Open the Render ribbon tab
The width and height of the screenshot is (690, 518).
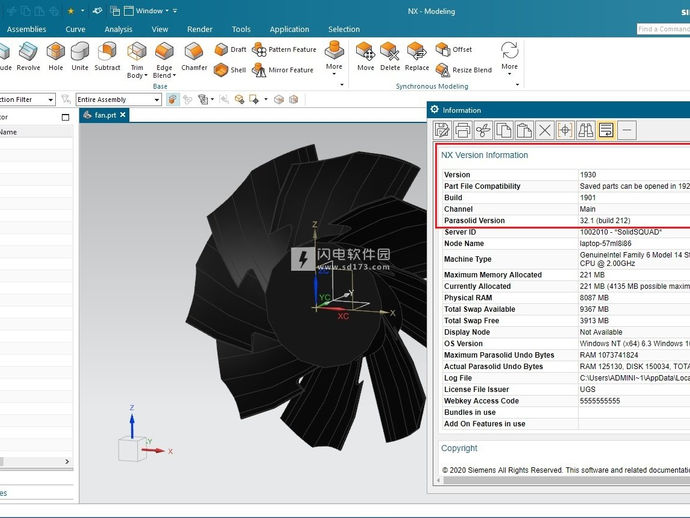click(x=200, y=29)
